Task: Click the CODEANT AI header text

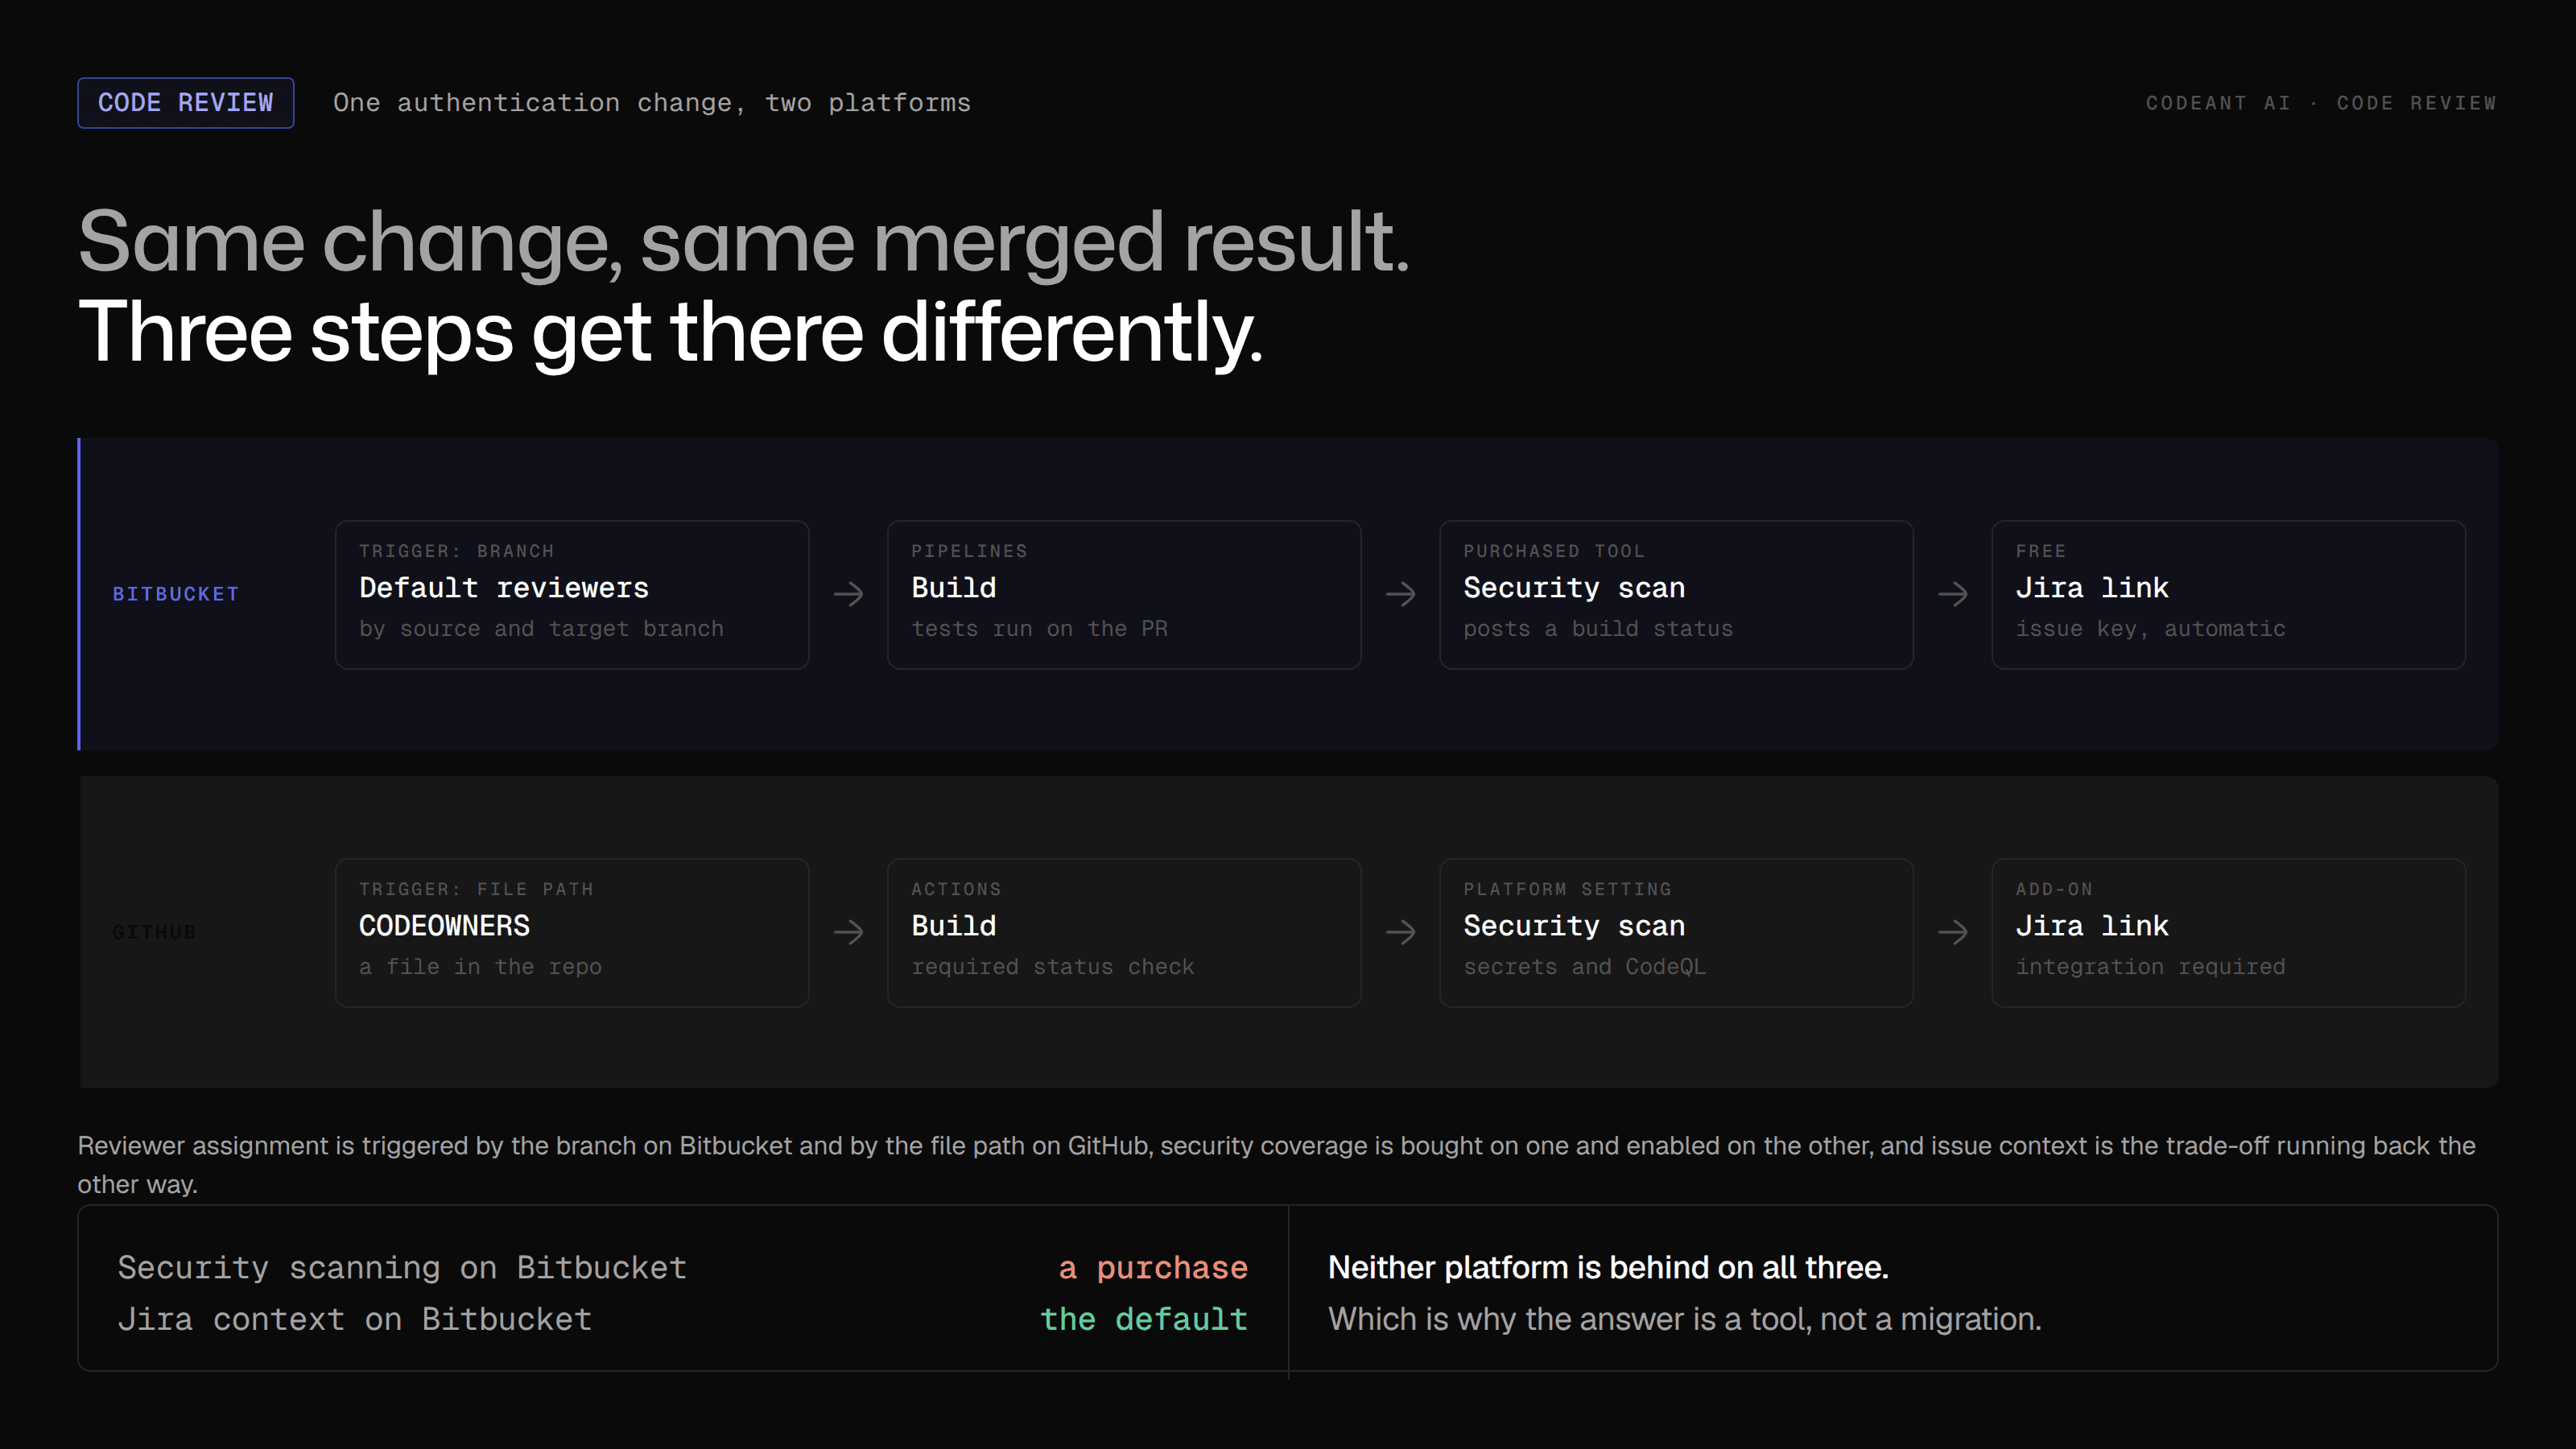Action: (x=2218, y=103)
